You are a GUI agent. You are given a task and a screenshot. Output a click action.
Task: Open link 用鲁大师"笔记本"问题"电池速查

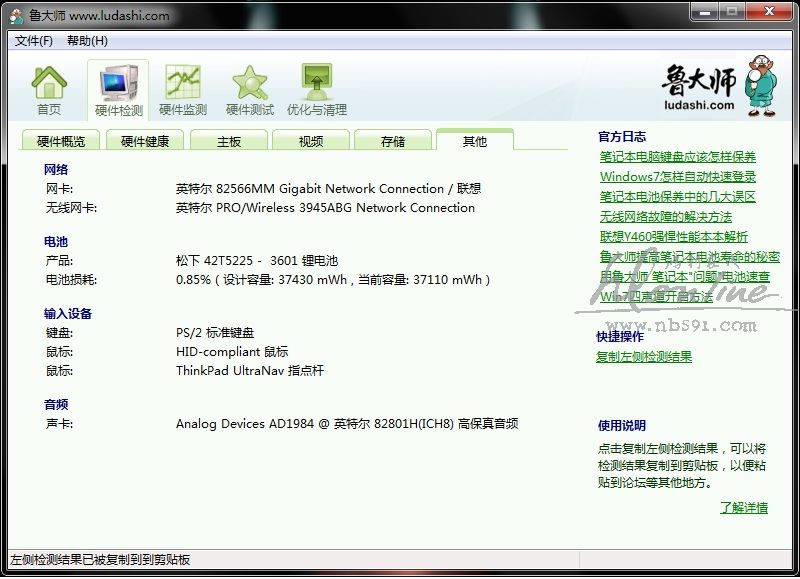click(x=685, y=276)
